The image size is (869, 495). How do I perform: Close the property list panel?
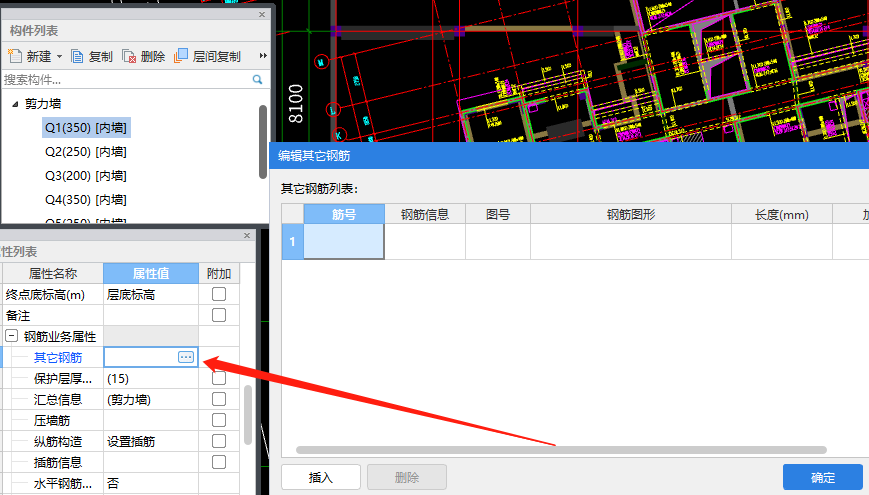(x=247, y=236)
